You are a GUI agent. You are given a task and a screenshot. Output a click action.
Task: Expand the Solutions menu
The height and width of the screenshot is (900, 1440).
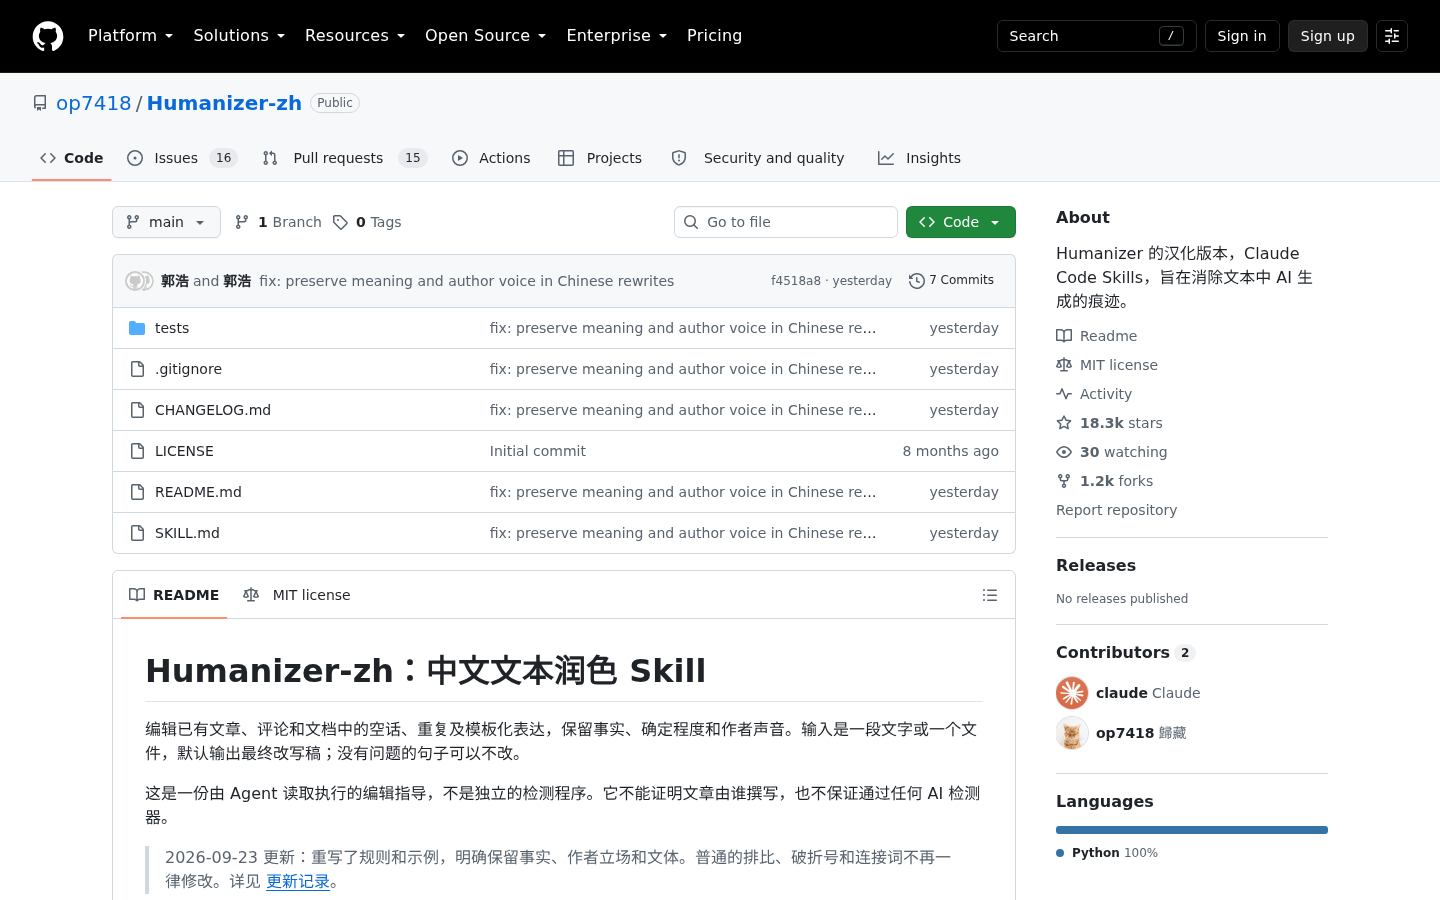239,36
